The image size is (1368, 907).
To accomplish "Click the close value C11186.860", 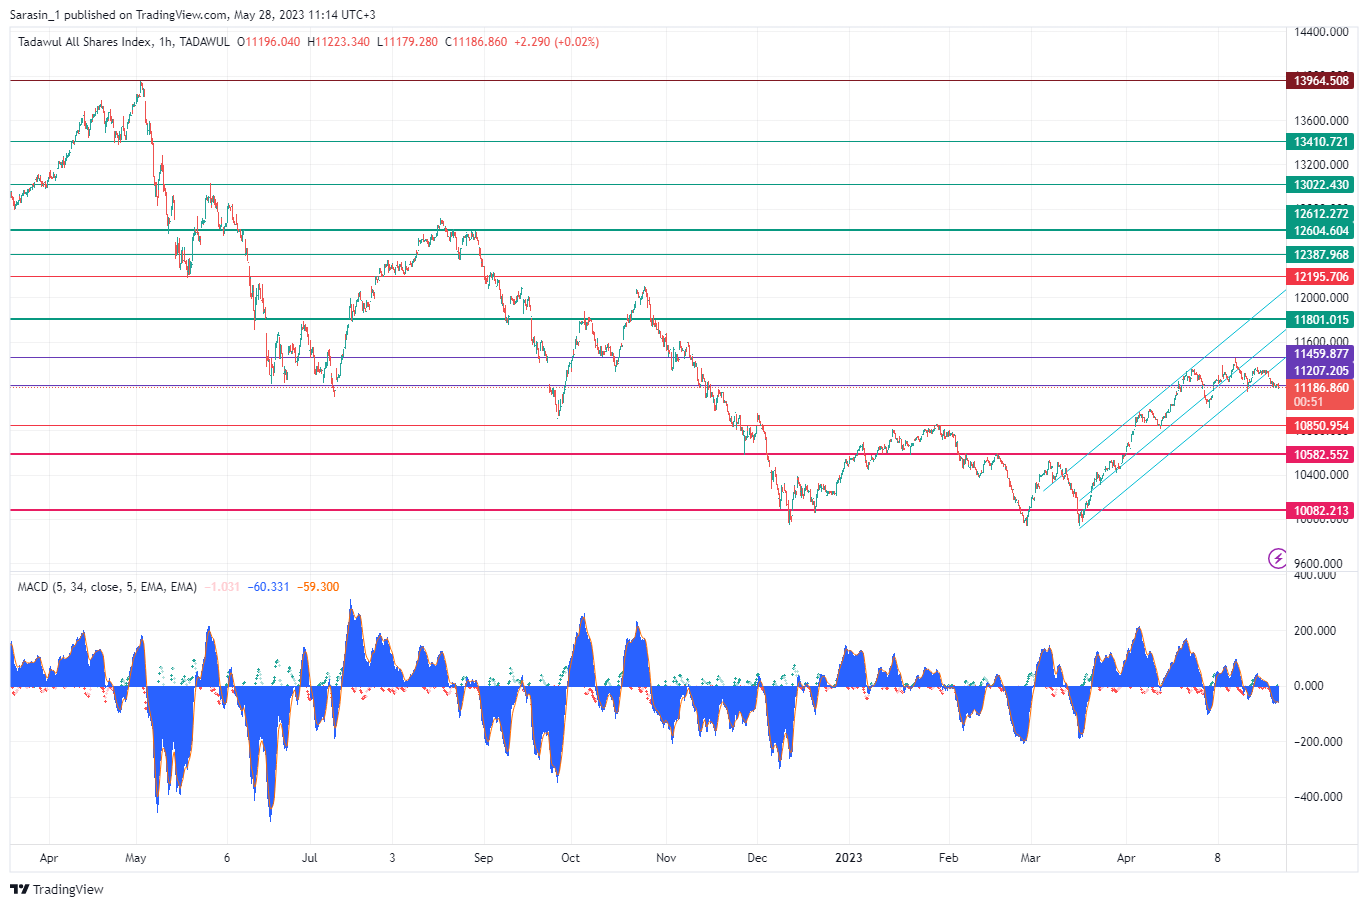I will click(x=476, y=42).
